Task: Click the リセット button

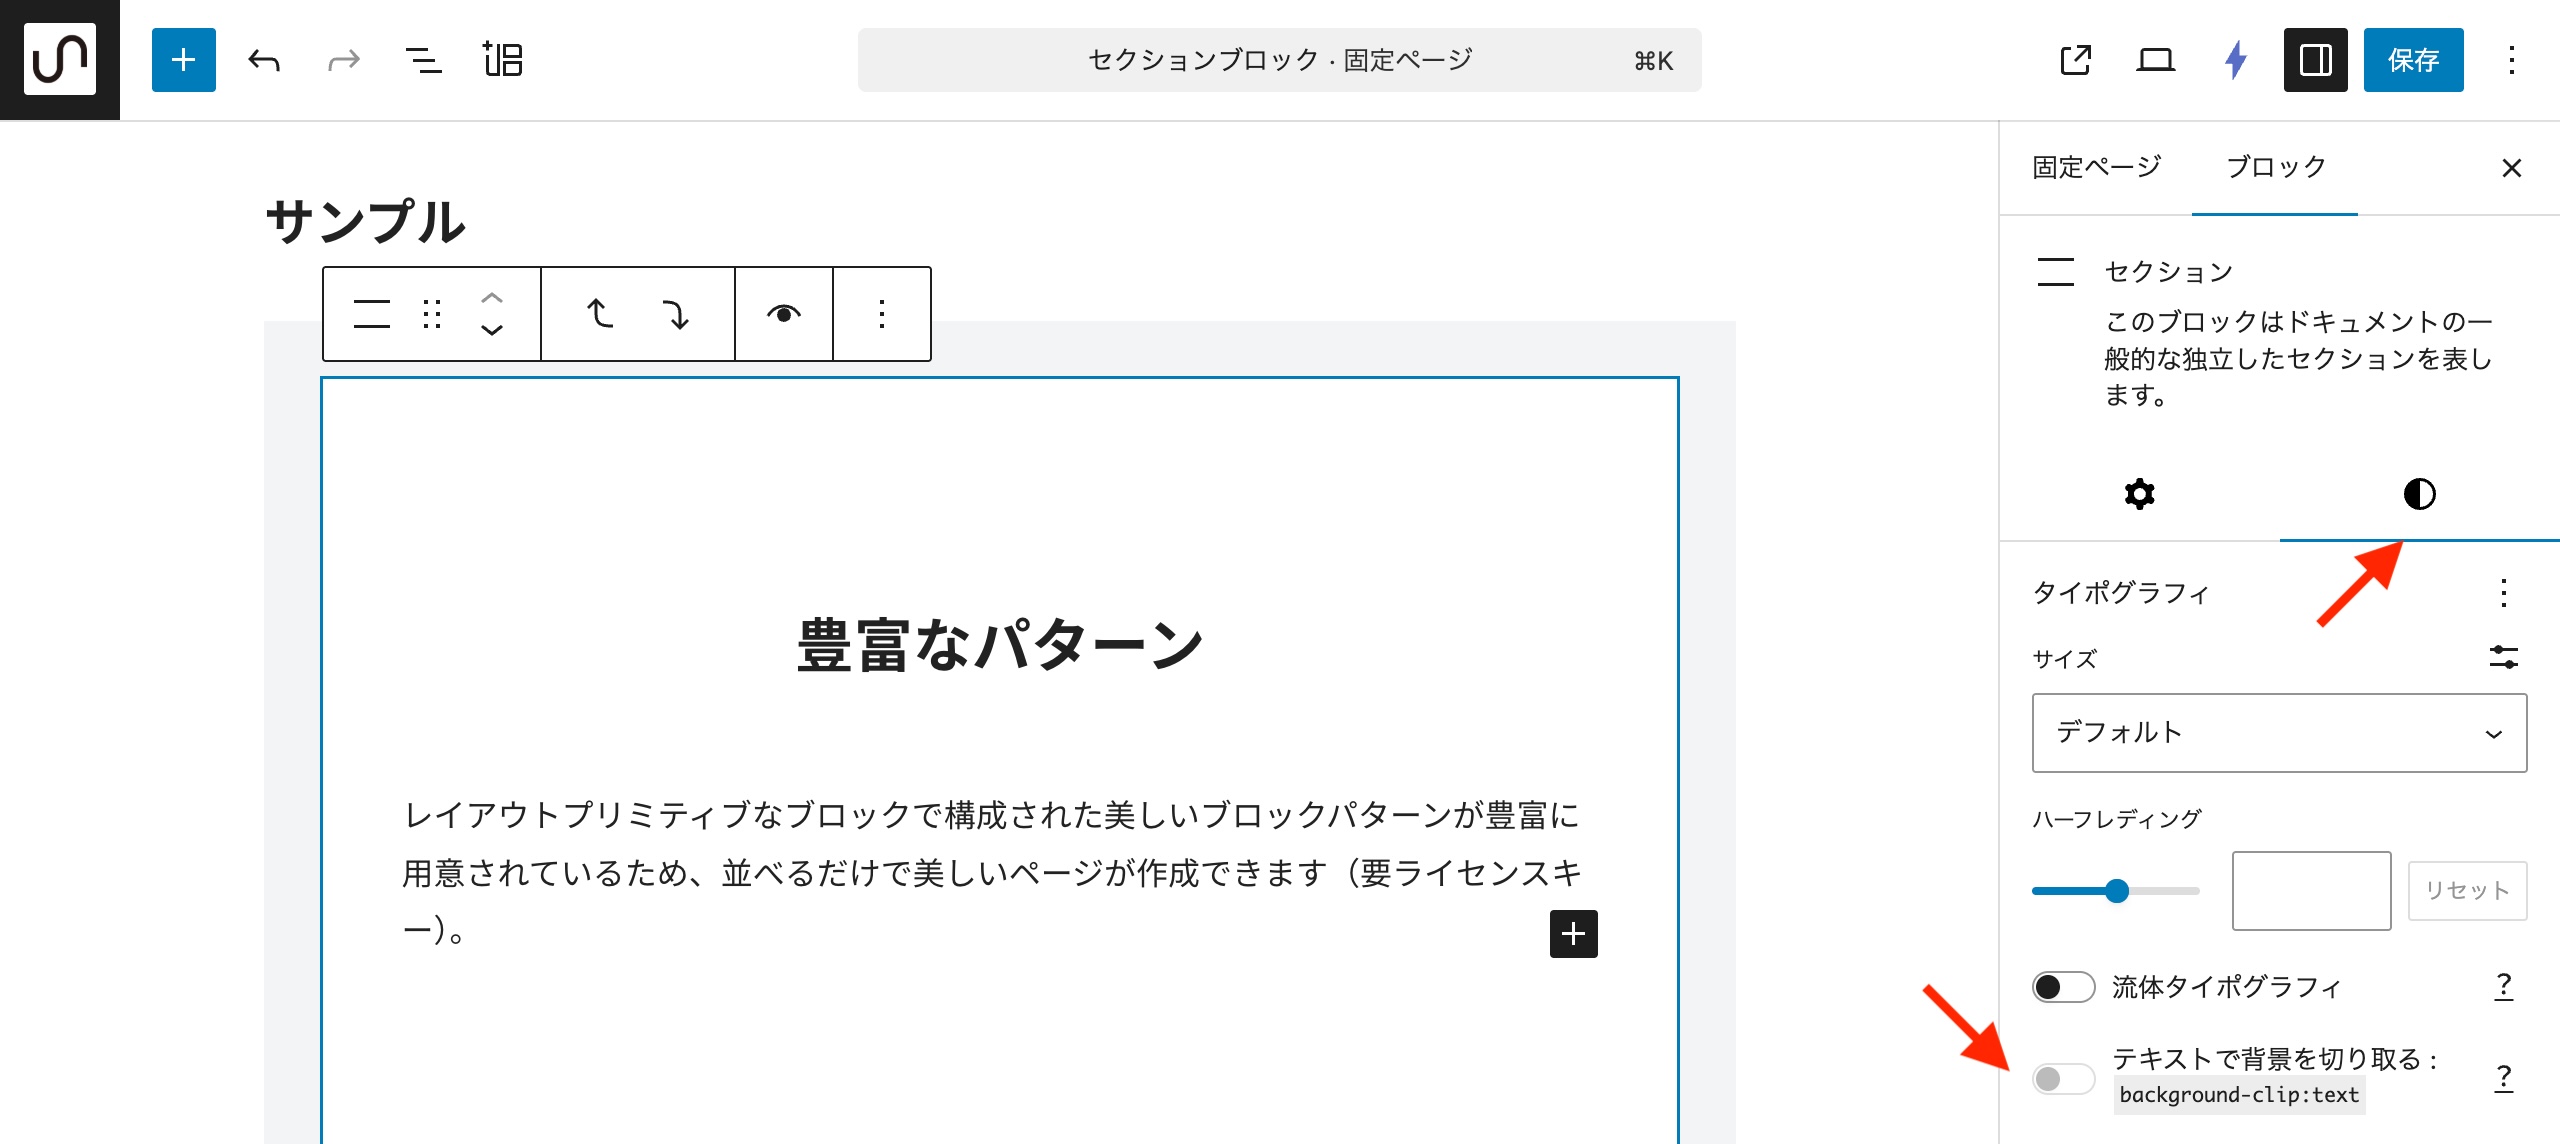Action: point(2466,890)
